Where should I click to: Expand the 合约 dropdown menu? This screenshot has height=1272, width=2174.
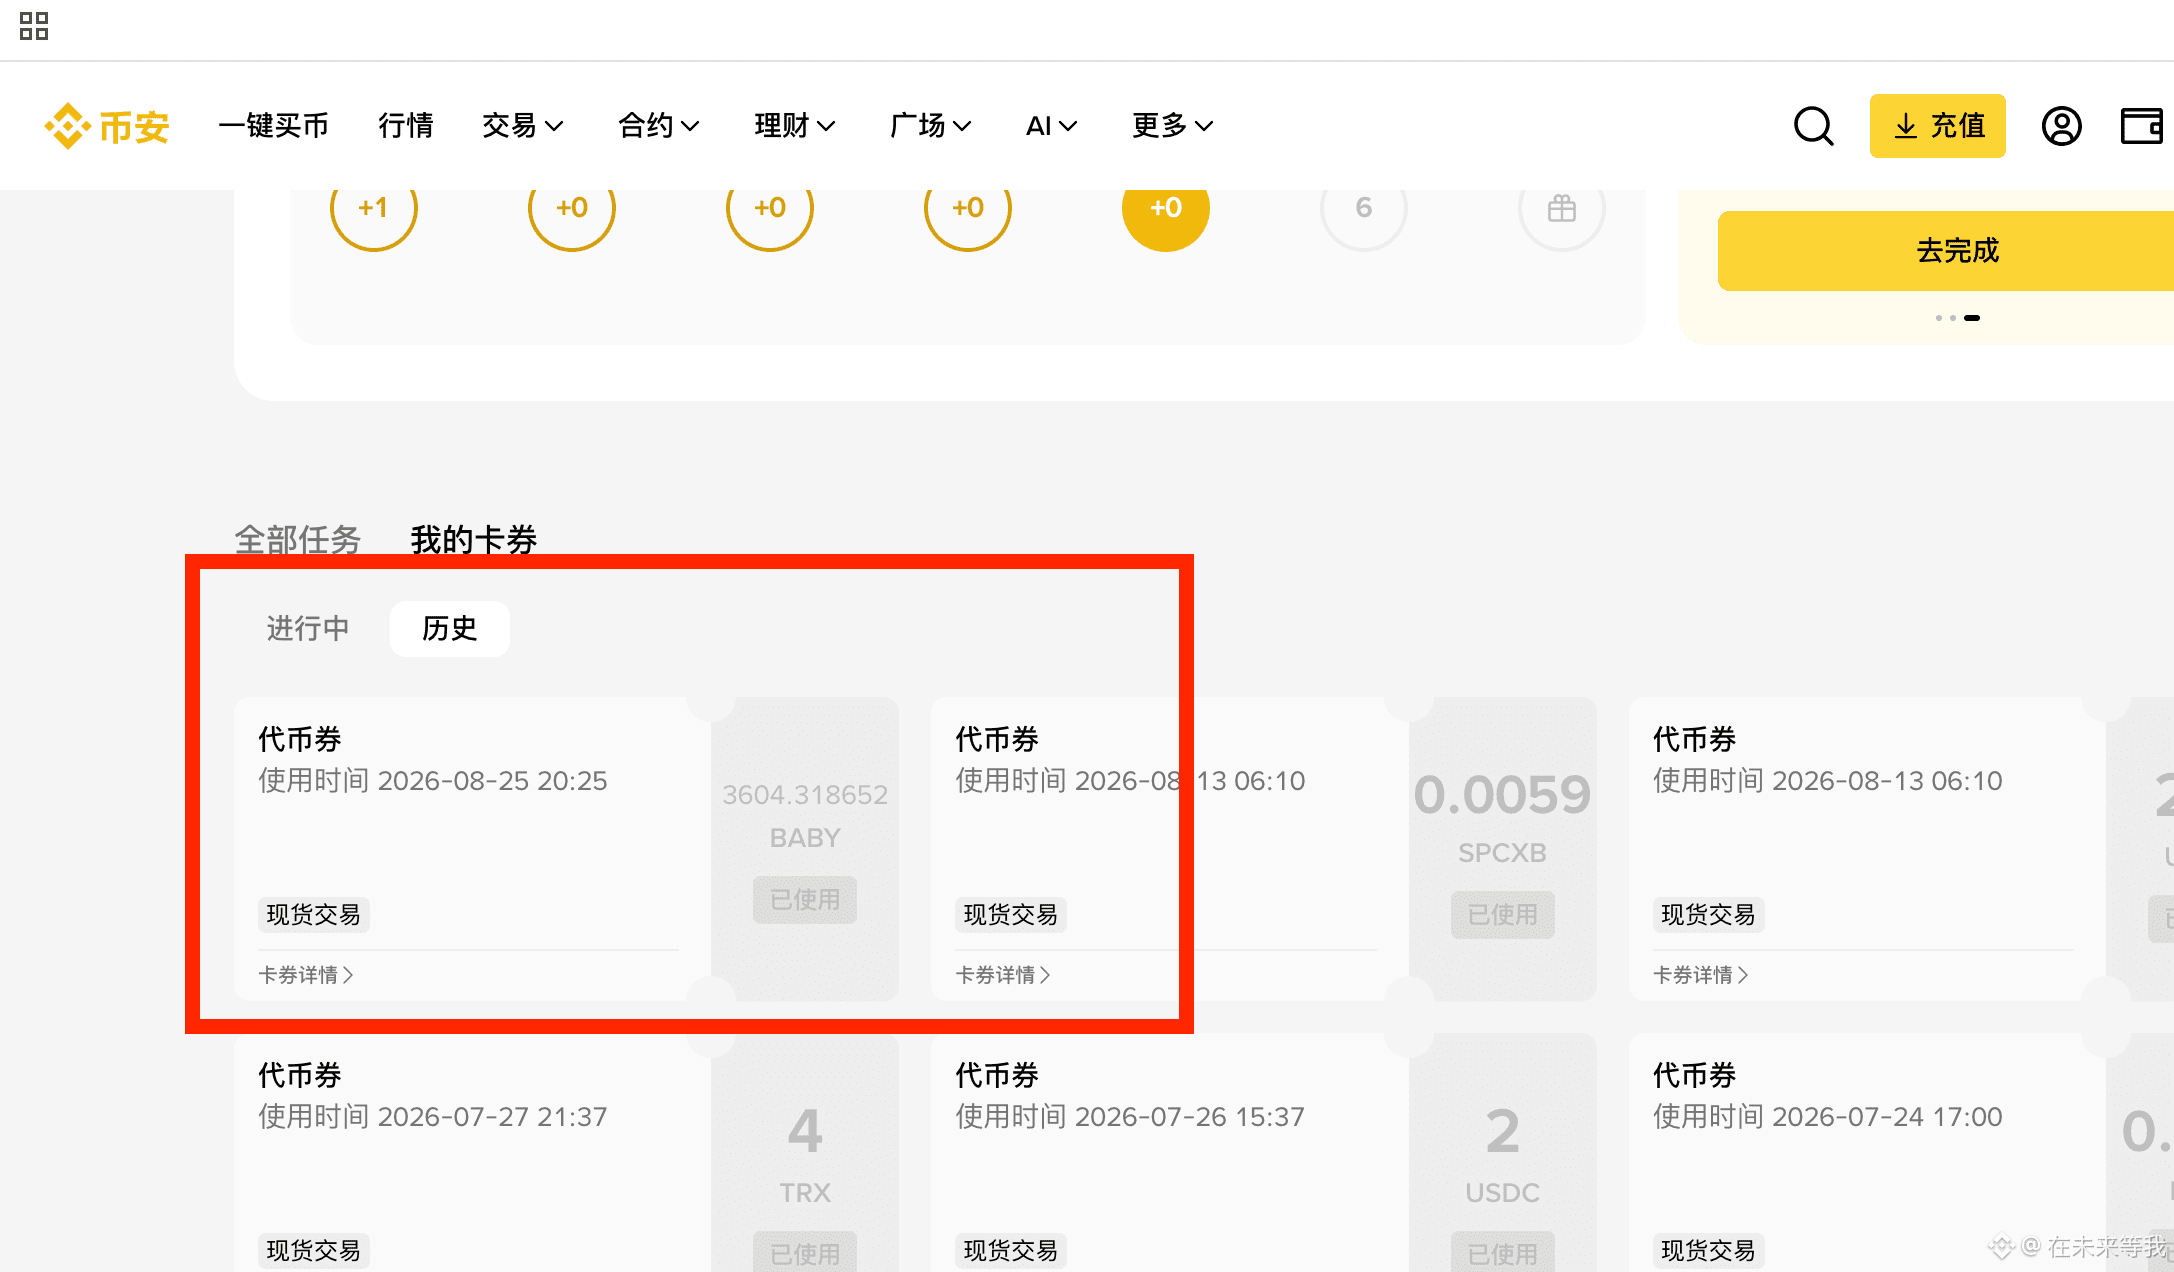(x=658, y=126)
